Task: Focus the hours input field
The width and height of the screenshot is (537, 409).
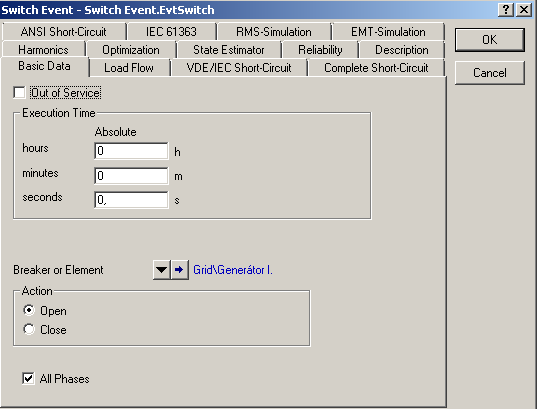Action: pyautogui.click(x=131, y=151)
